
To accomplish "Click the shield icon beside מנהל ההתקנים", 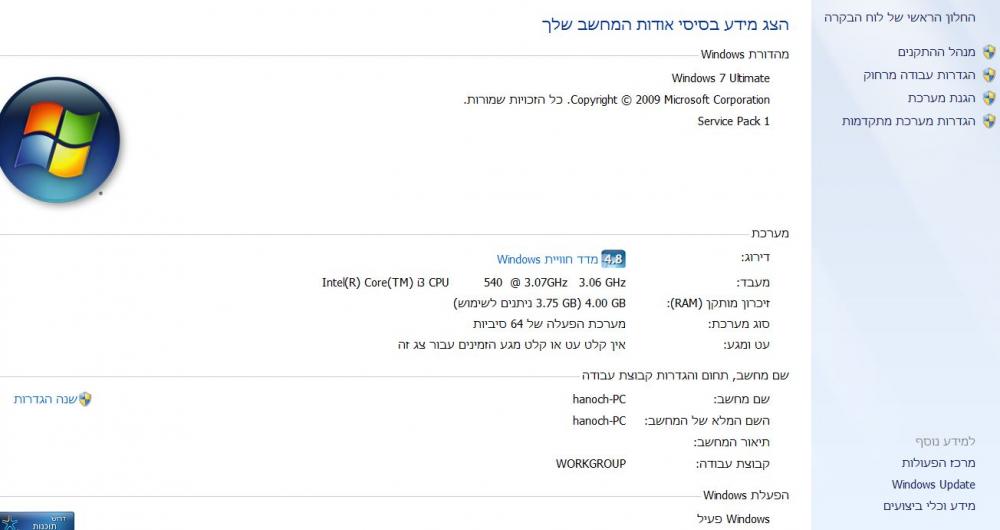I will pos(989,52).
